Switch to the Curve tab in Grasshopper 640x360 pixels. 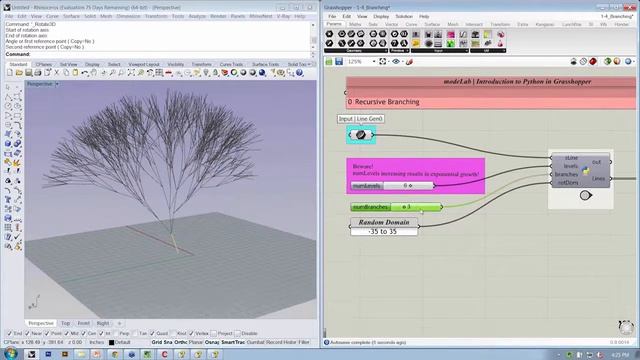pos(411,24)
